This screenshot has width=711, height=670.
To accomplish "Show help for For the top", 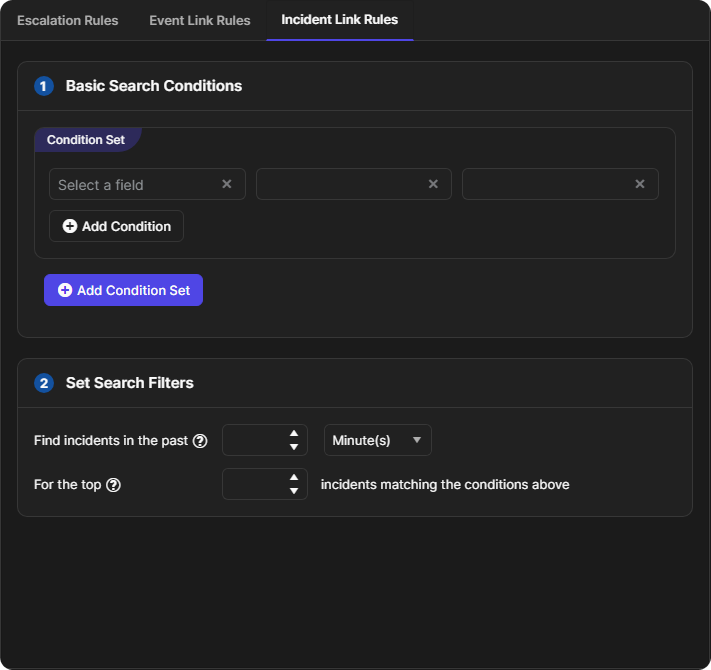I will click(x=113, y=485).
